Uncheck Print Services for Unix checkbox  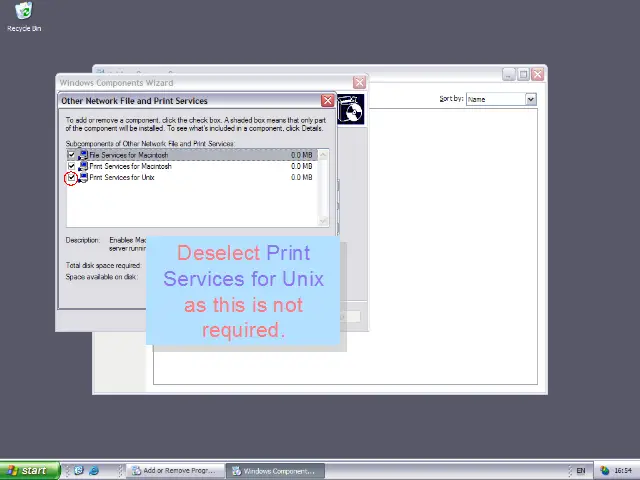click(x=71, y=178)
